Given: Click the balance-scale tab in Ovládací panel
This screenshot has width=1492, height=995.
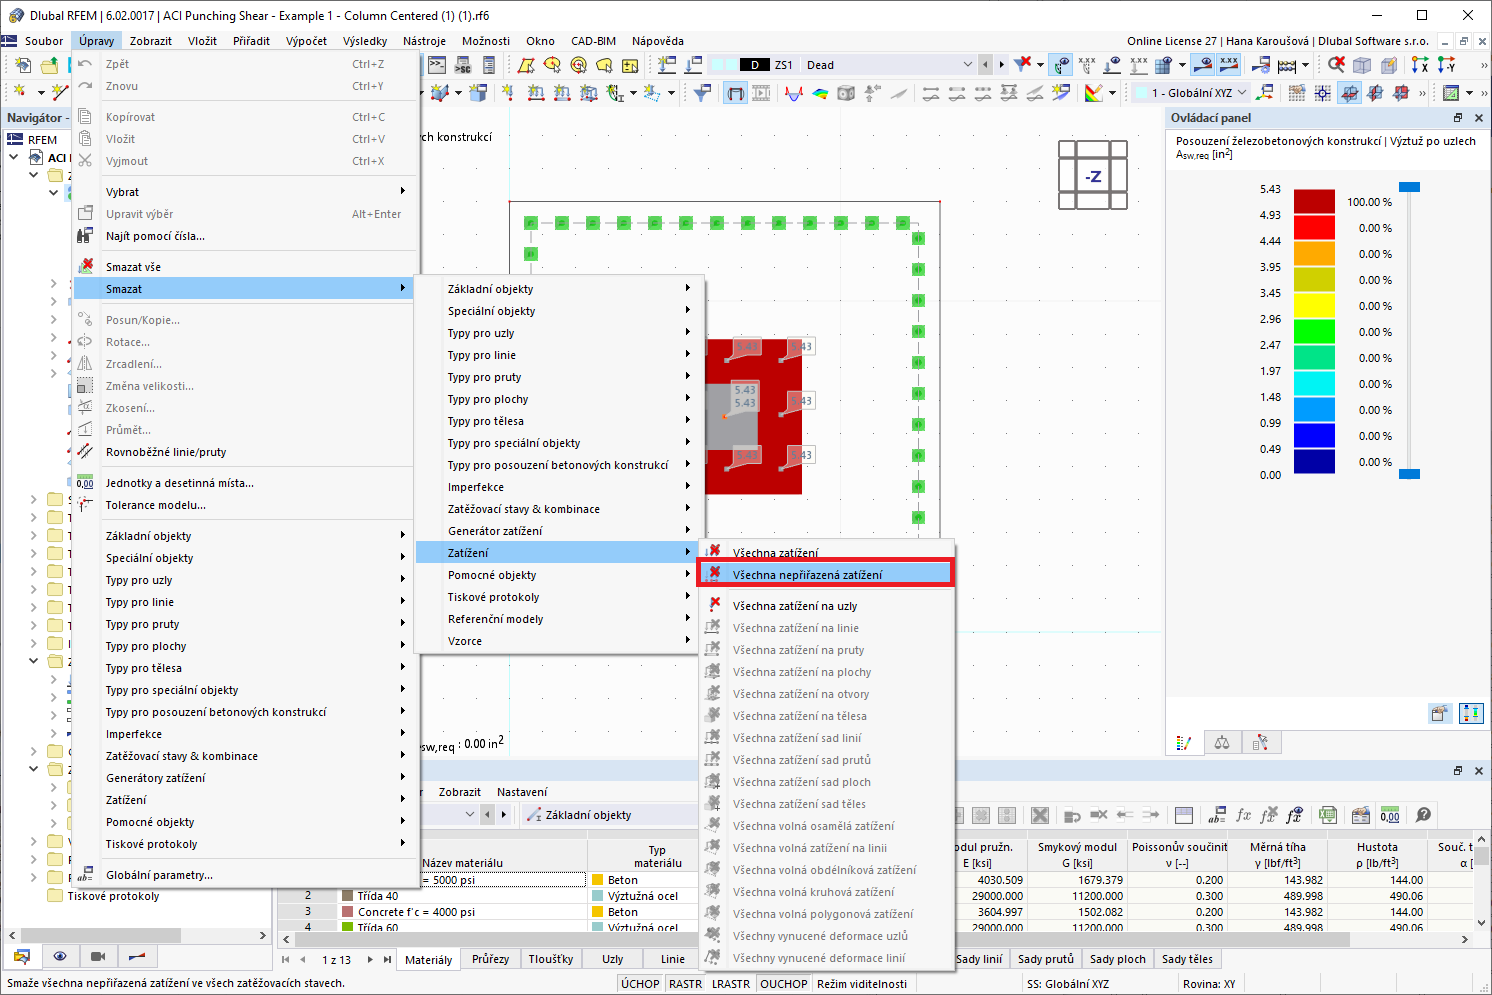Looking at the screenshot, I should [1222, 742].
